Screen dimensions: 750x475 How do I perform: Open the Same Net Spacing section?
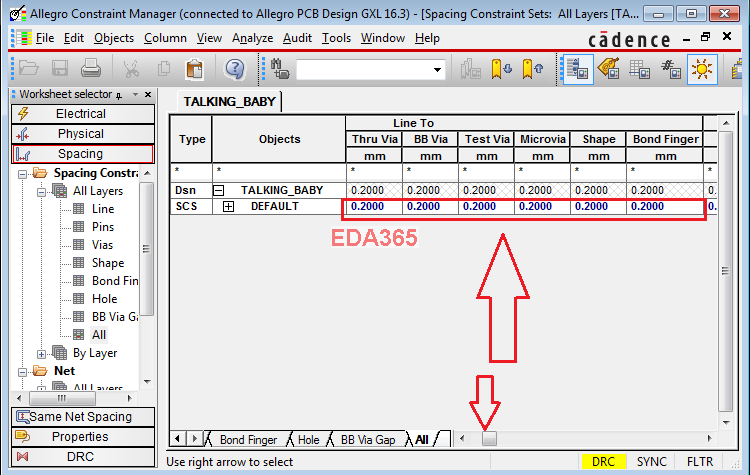(83, 417)
